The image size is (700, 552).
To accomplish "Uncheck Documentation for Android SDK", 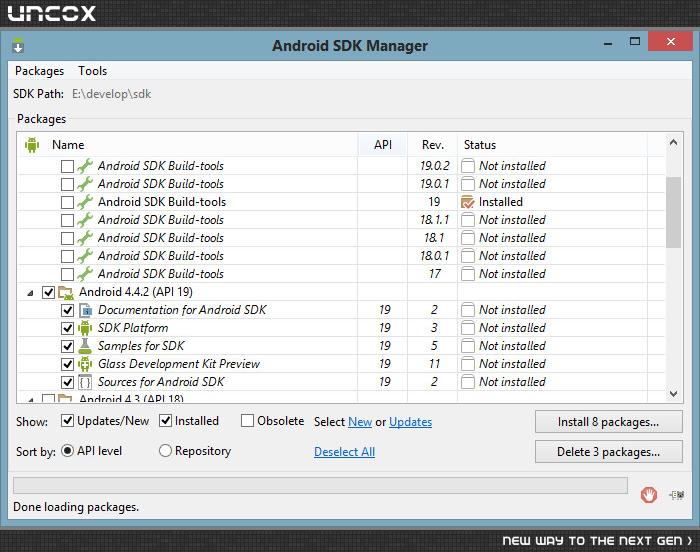I will click(x=67, y=310).
